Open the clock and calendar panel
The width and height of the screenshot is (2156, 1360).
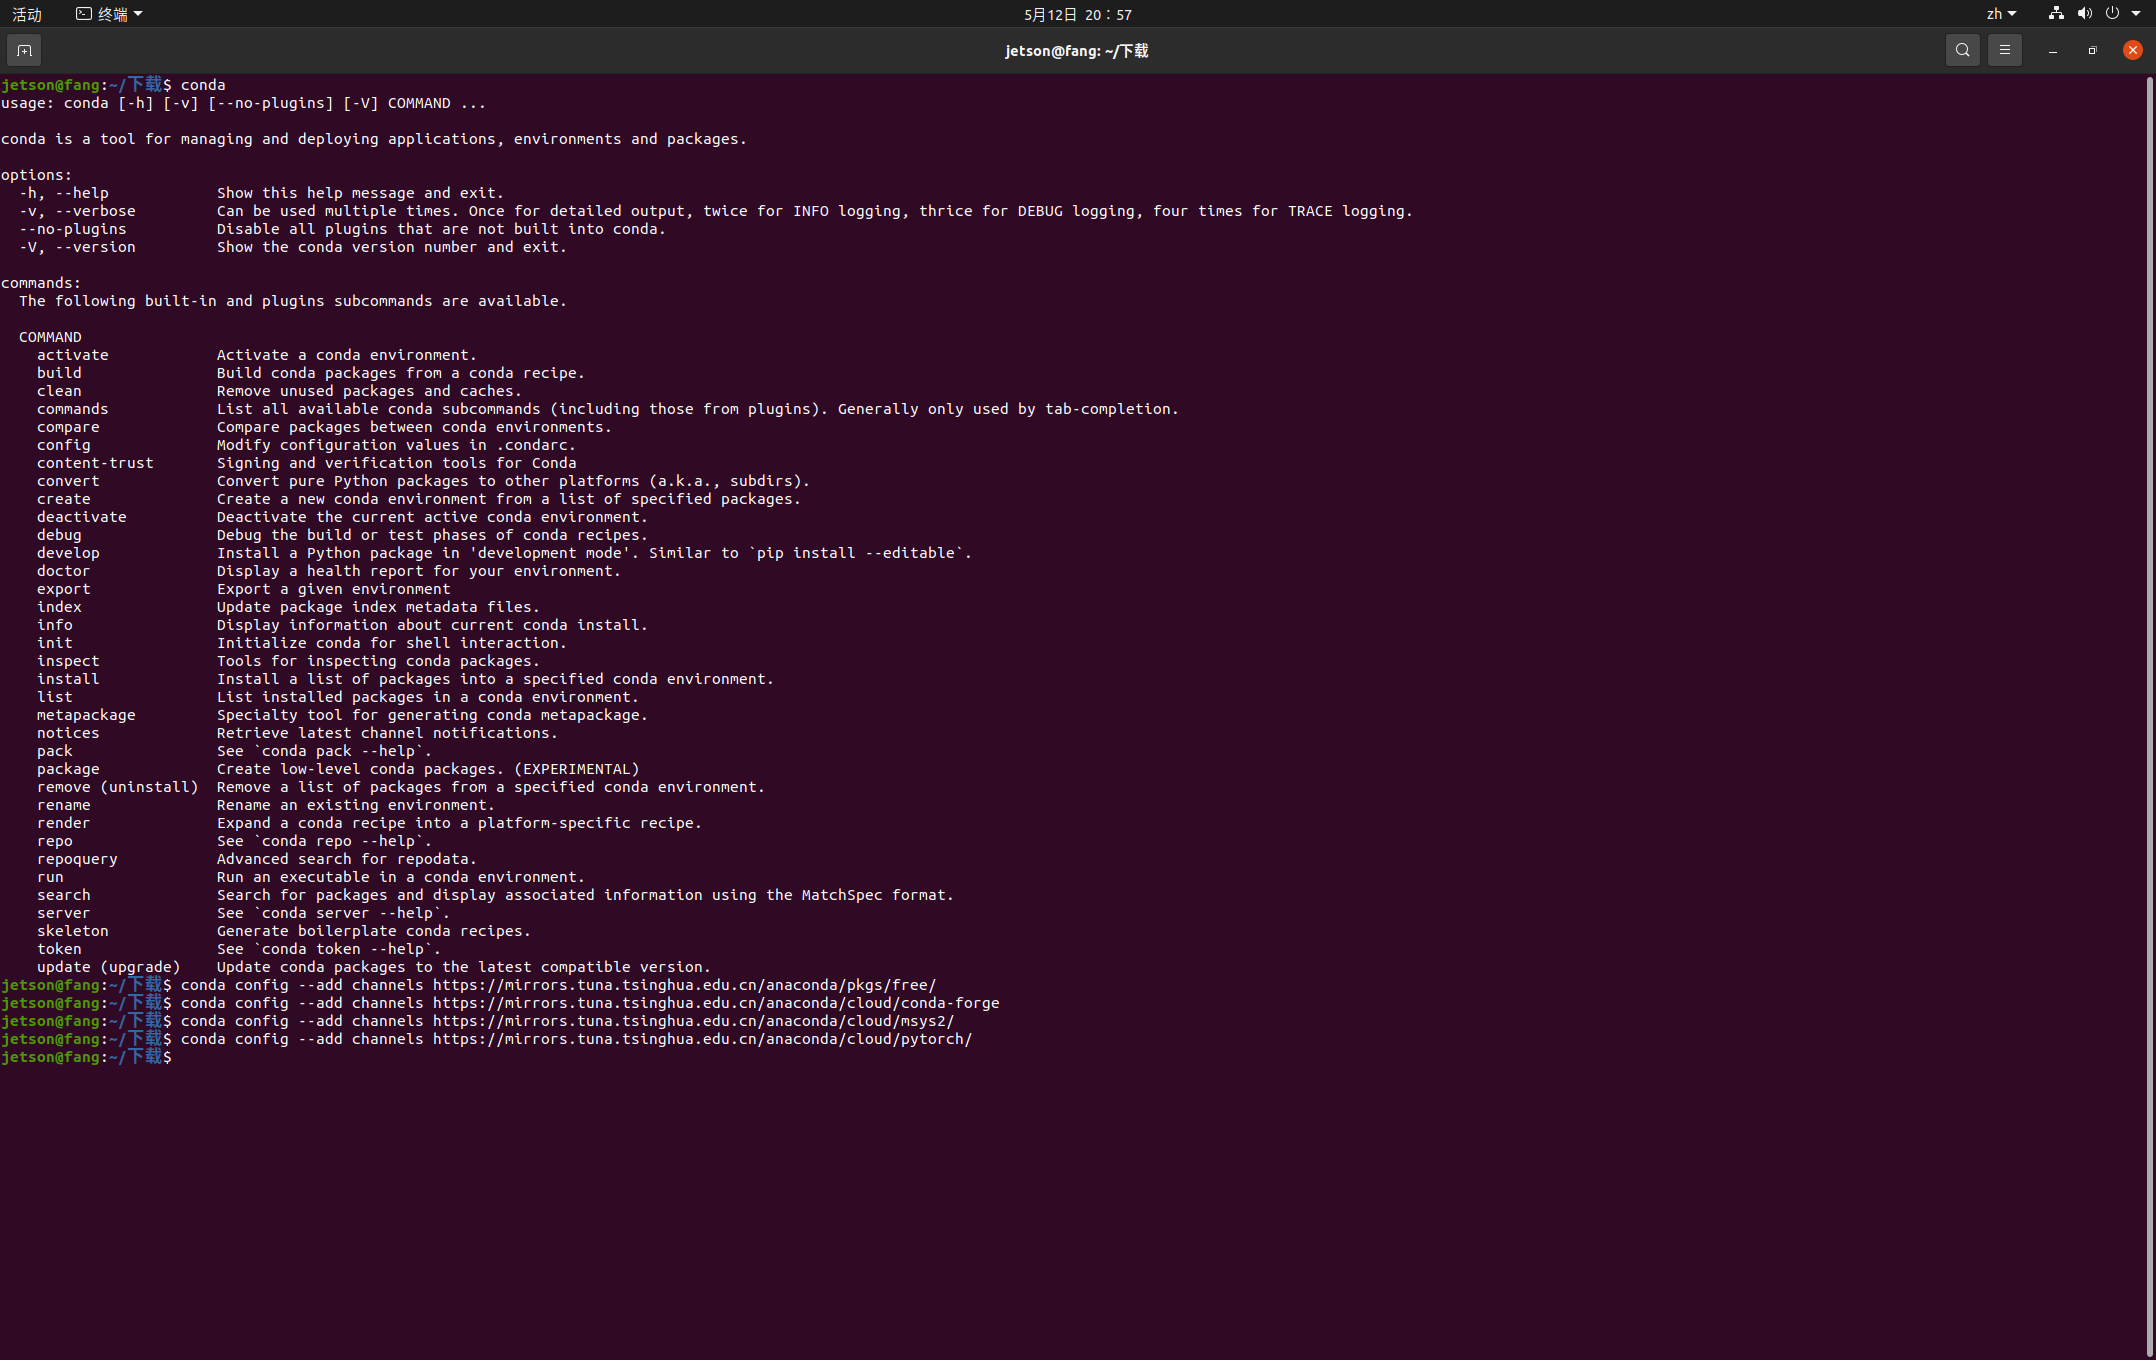[x=1077, y=14]
